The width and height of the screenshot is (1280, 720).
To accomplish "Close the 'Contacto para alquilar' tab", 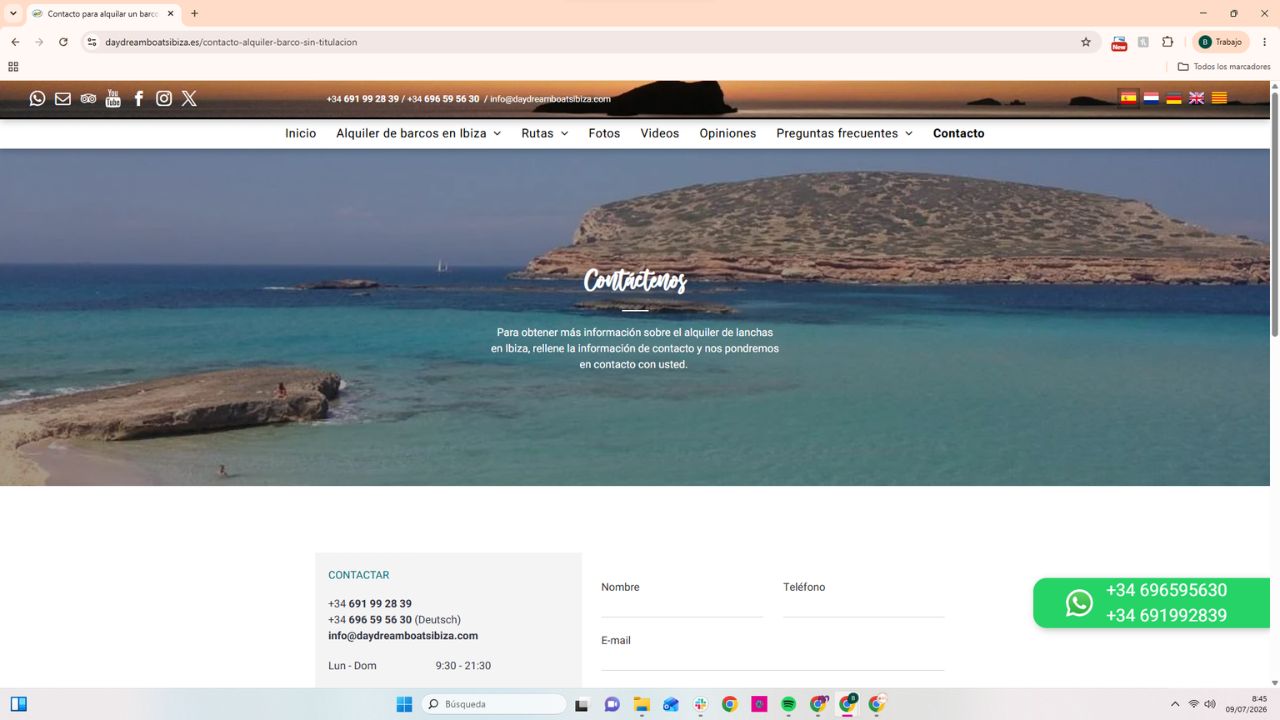I will coord(171,14).
